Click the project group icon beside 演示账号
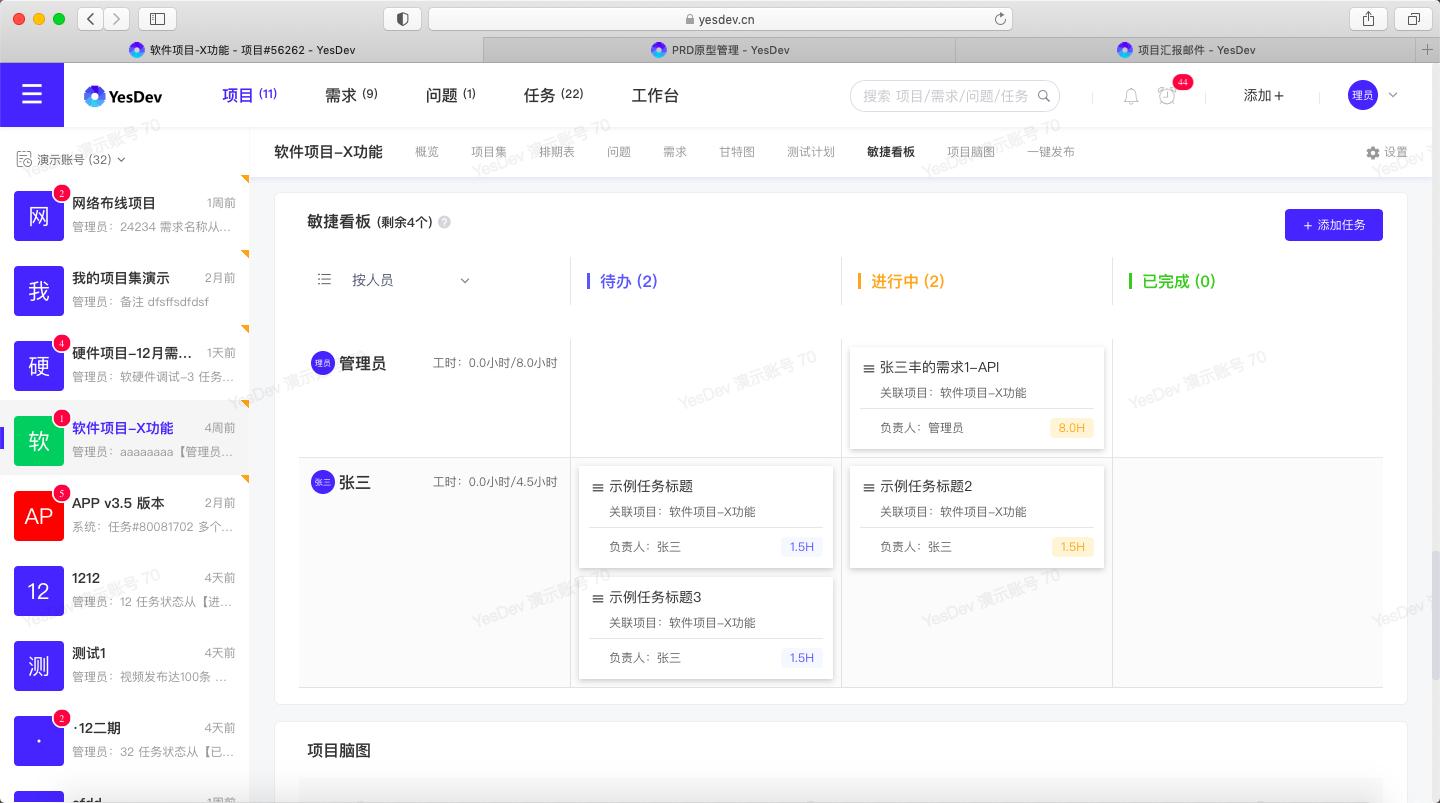The height and width of the screenshot is (803, 1440). click(23, 159)
